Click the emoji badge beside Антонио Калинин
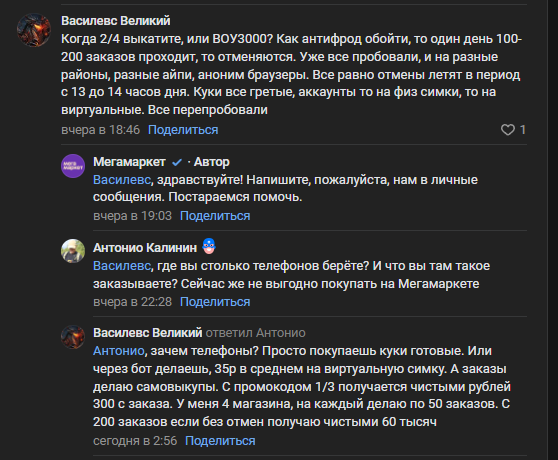 tap(209, 246)
